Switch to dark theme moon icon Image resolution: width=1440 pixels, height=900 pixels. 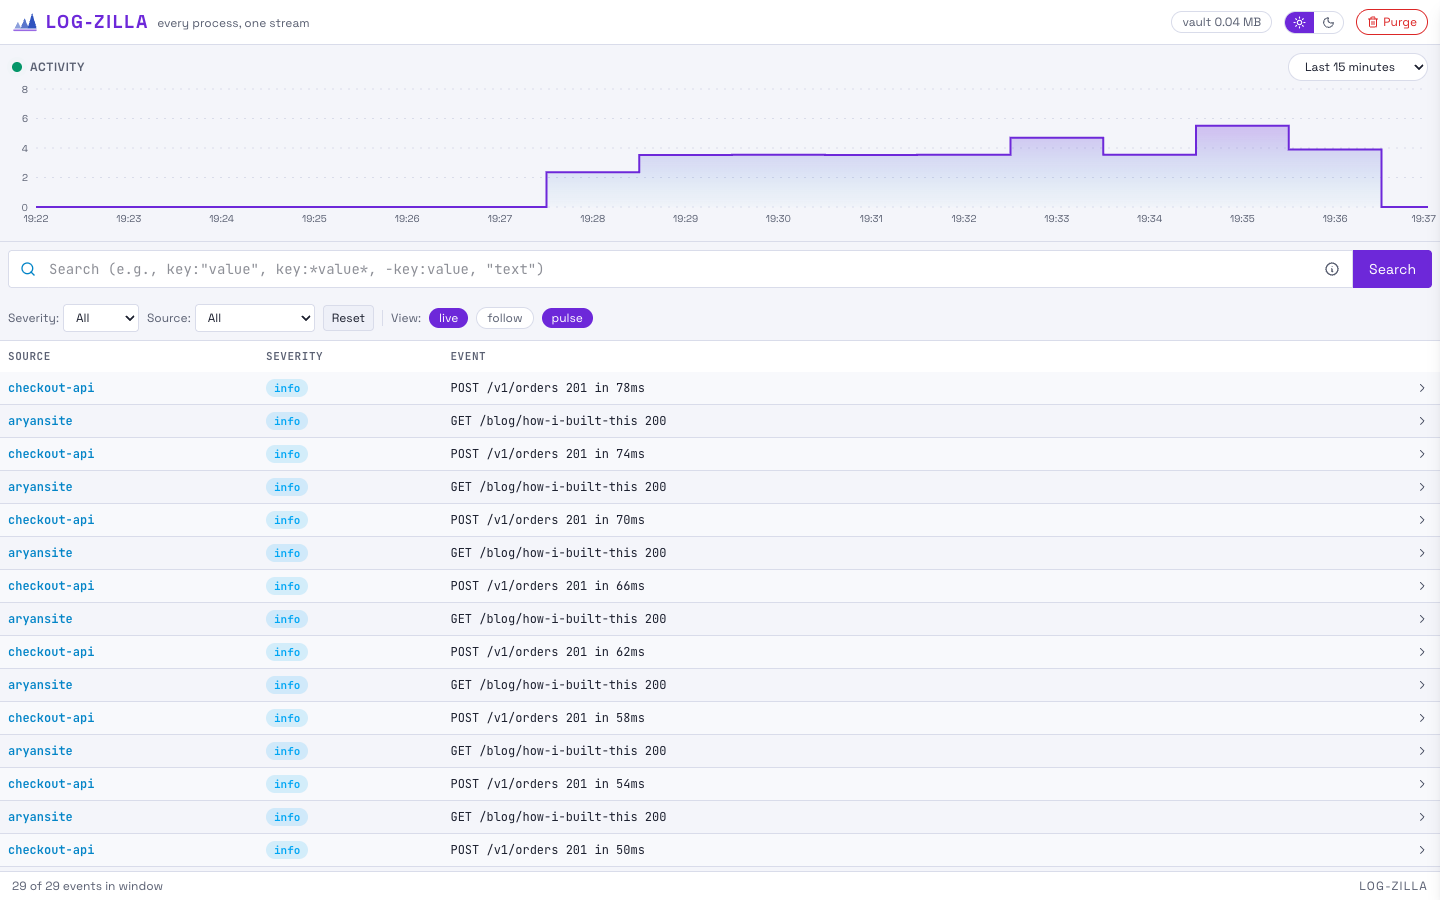1328,22
